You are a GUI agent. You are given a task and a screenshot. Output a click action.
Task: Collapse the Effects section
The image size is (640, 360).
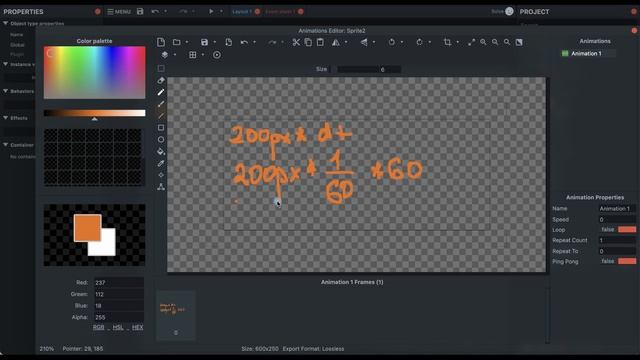6,118
